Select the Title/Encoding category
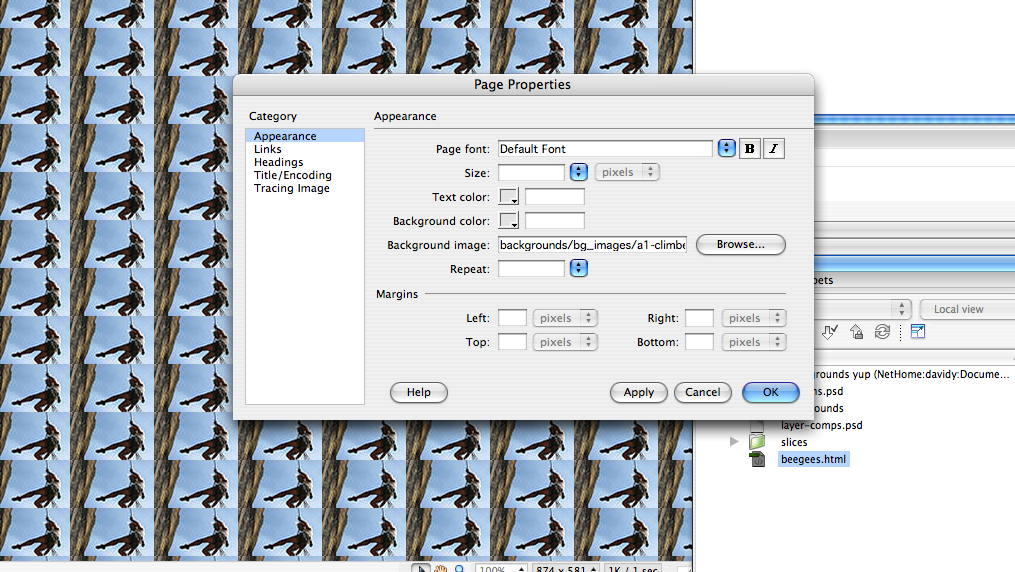 (292, 175)
